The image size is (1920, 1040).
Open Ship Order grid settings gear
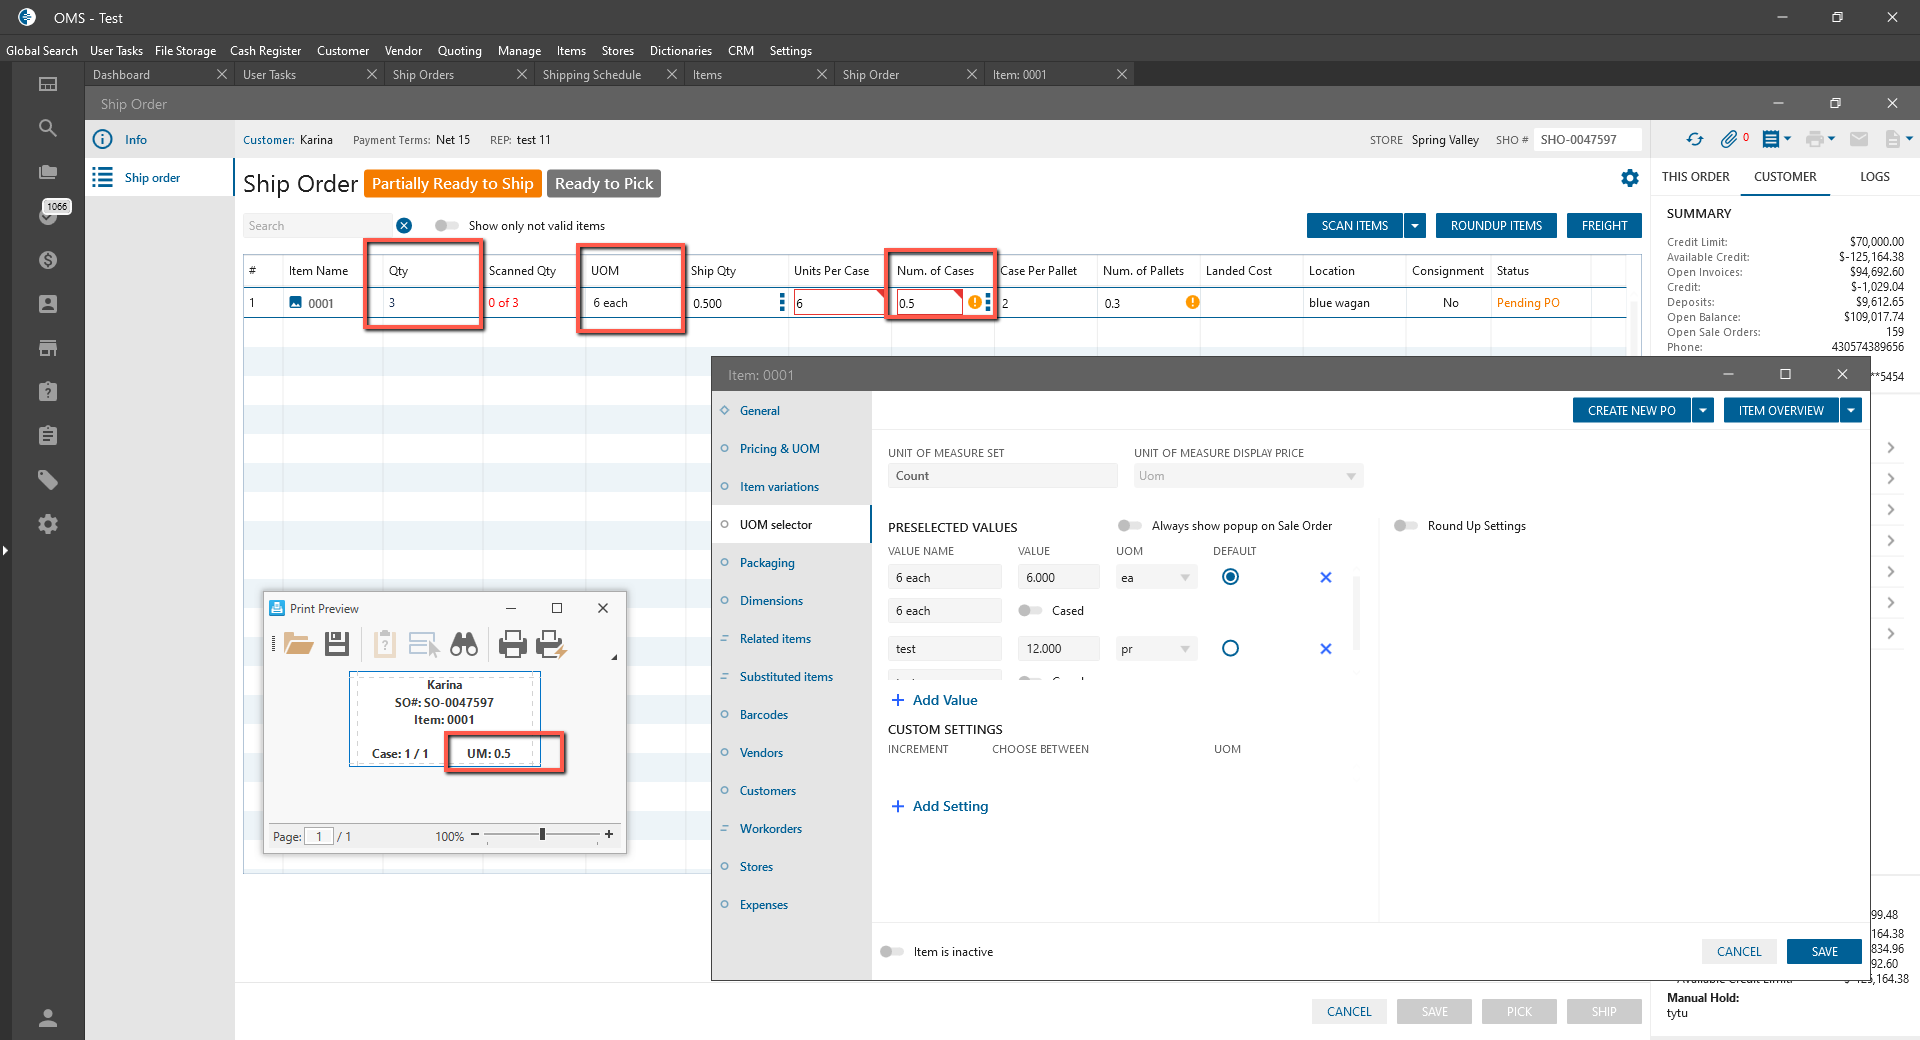(x=1630, y=178)
